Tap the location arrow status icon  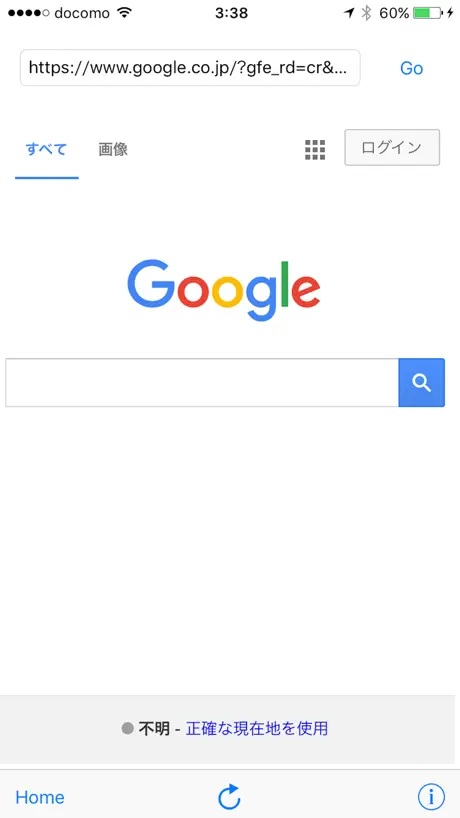[349, 13]
